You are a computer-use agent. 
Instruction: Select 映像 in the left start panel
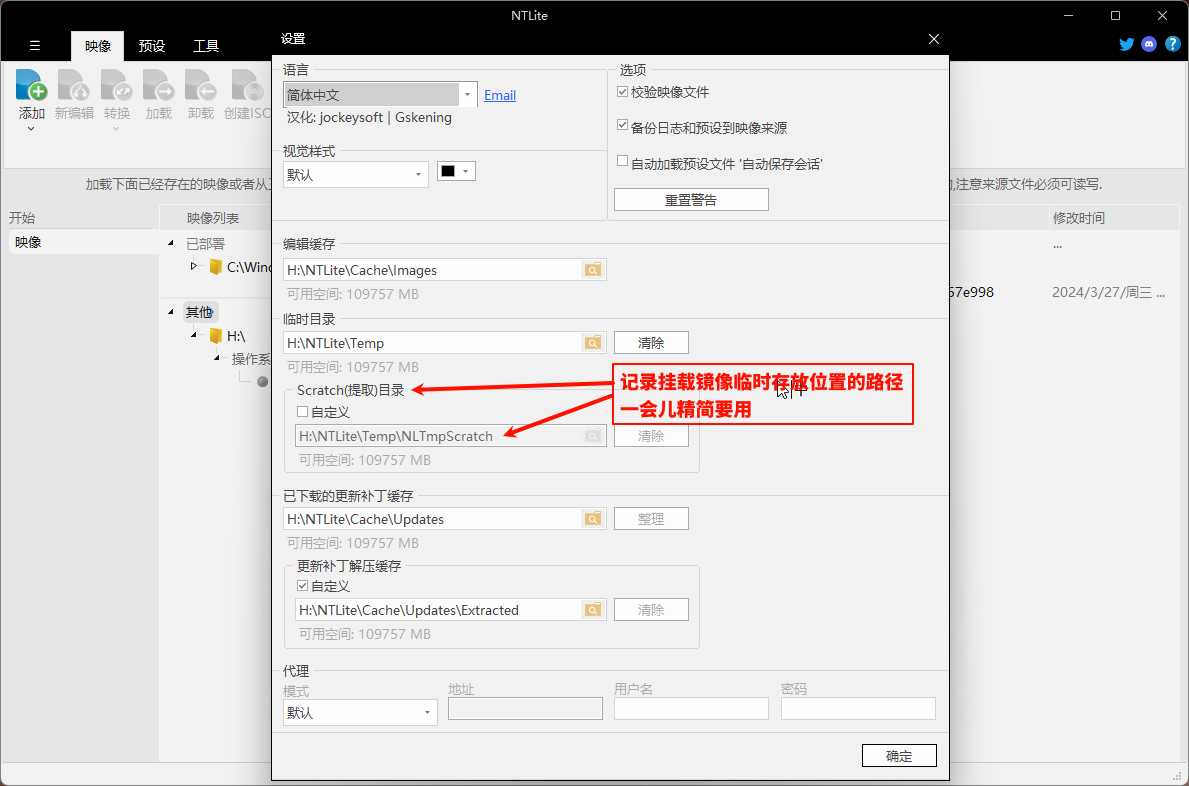[x=83, y=243]
